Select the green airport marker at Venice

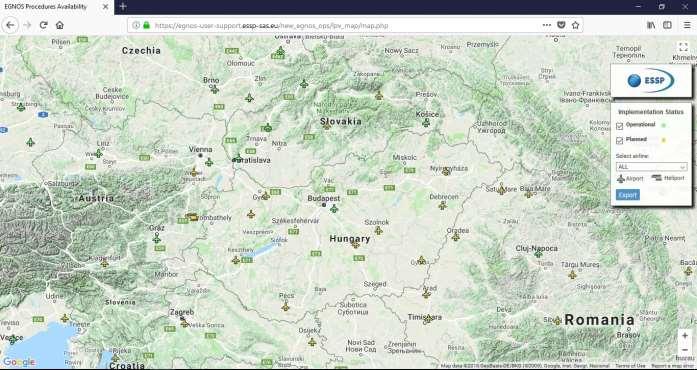(x=12, y=339)
